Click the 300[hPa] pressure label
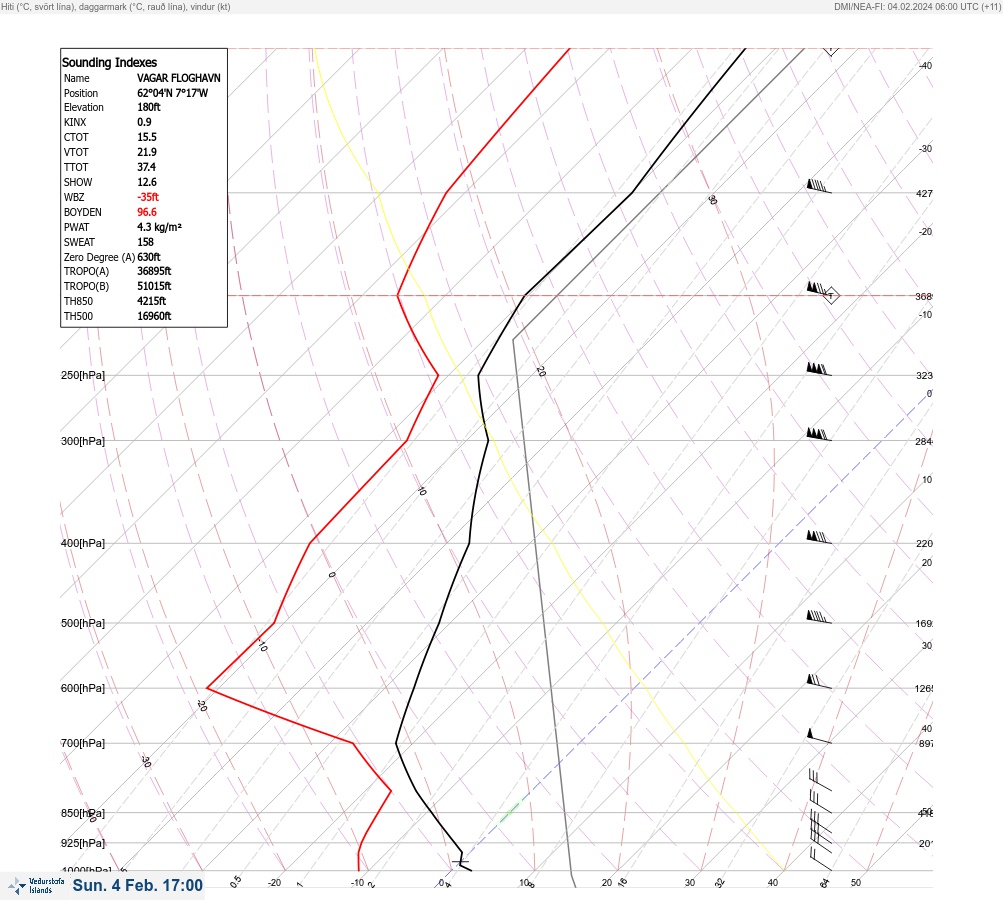 [83, 441]
